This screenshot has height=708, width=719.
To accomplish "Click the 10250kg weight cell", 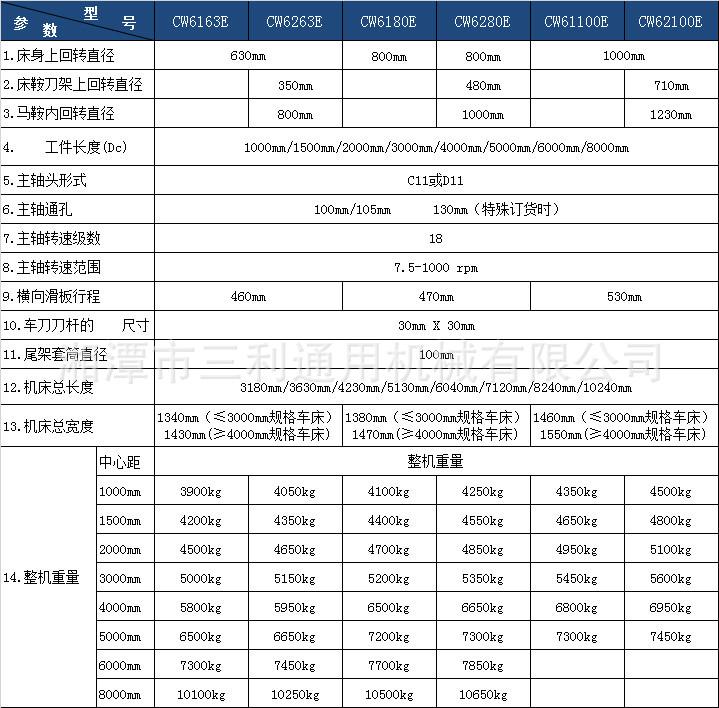I will click(x=295, y=694).
